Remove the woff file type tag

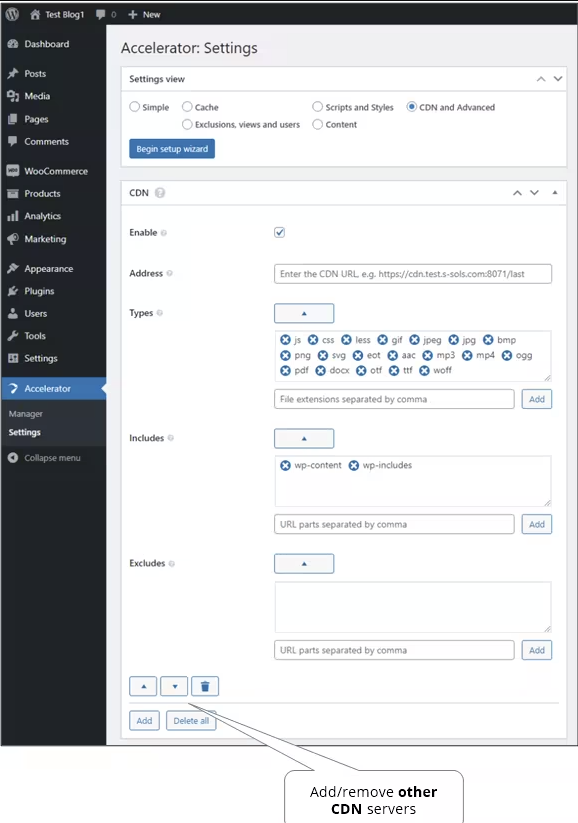pyautogui.click(x=424, y=371)
